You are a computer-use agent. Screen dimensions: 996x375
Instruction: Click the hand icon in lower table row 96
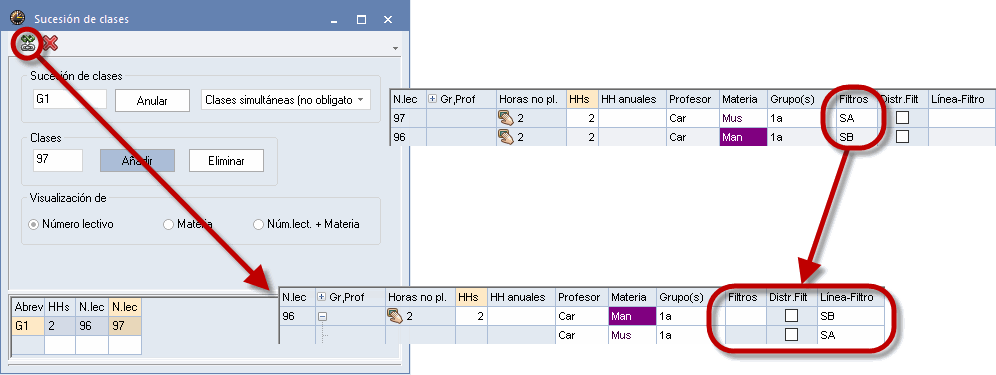point(395,316)
